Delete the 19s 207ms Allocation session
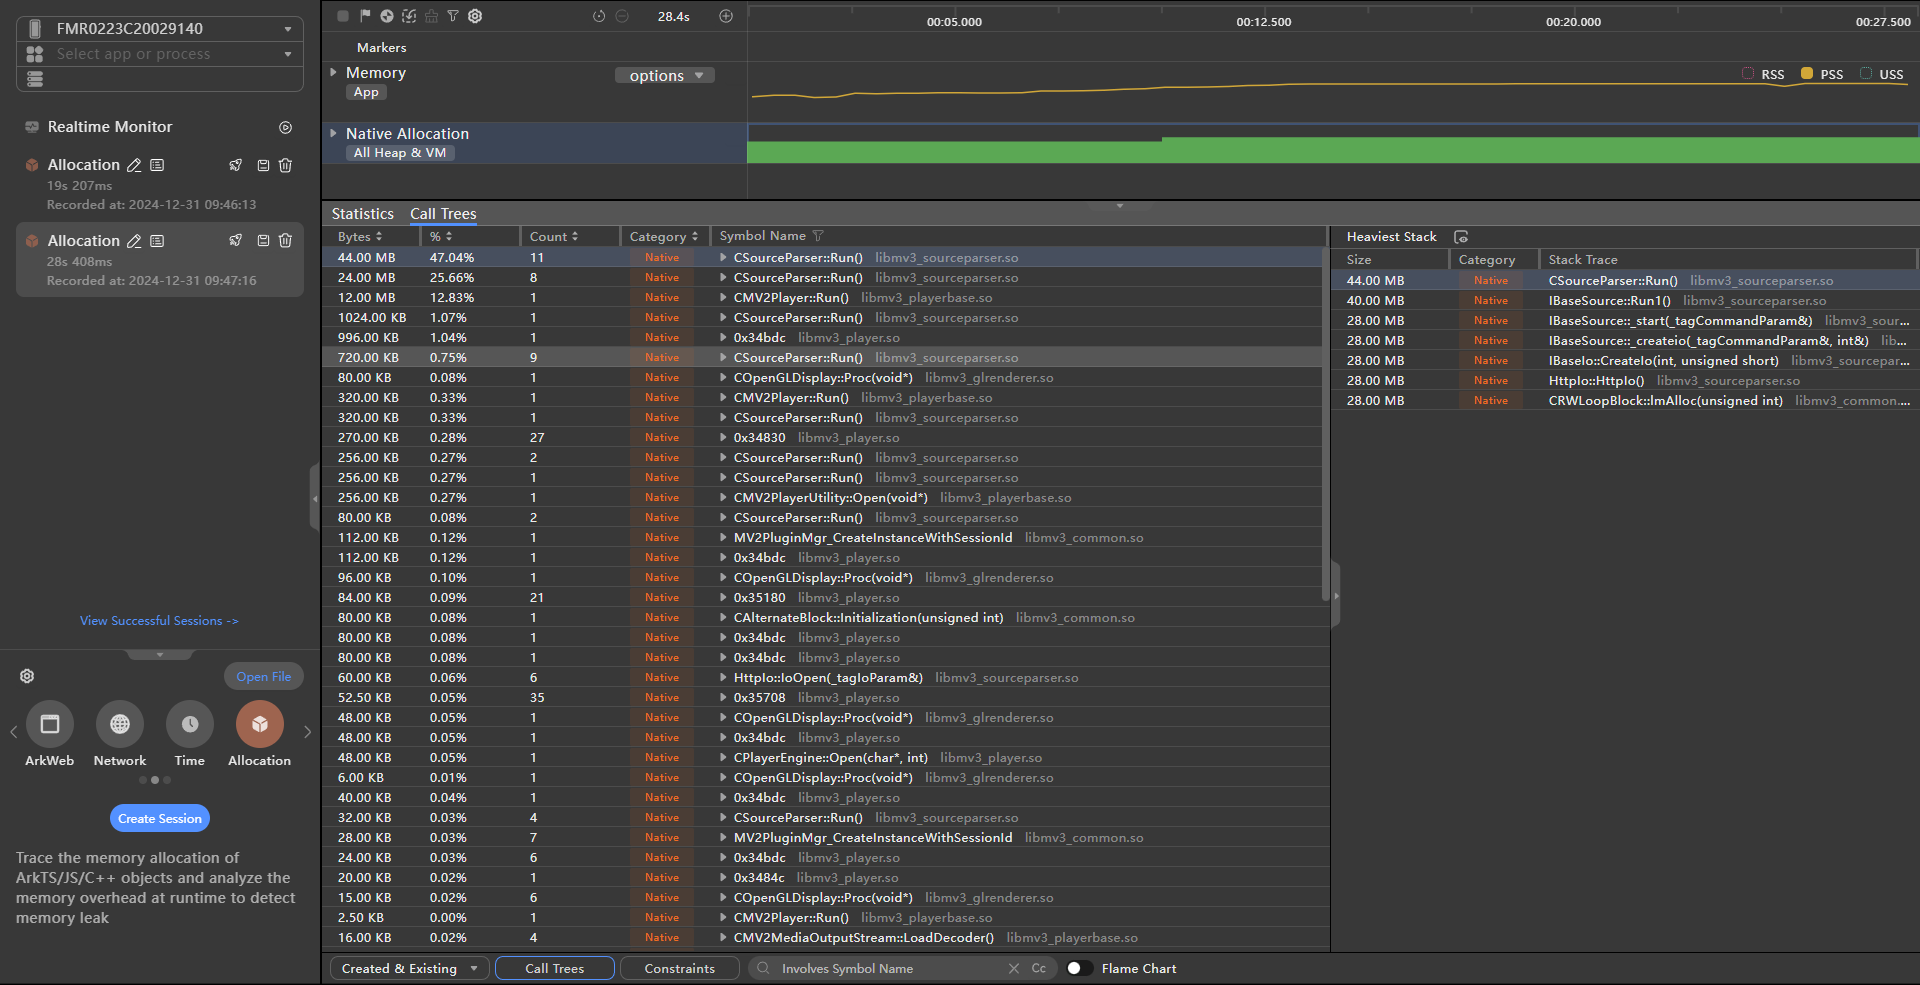This screenshot has width=1920, height=985. pos(285,165)
